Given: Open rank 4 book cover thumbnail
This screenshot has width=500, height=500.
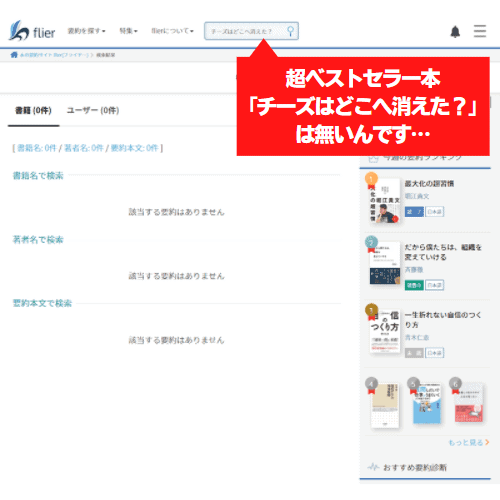Looking at the screenshot, I should (x=385, y=405).
